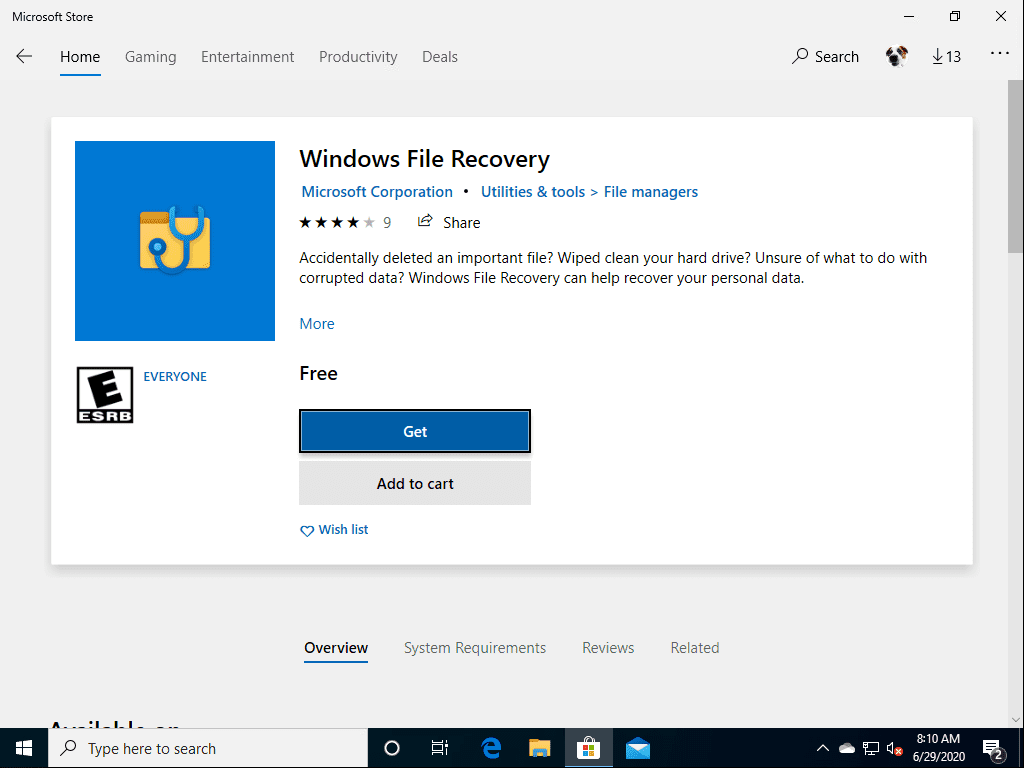Expand description with More link
1024x768 pixels.
(x=317, y=324)
